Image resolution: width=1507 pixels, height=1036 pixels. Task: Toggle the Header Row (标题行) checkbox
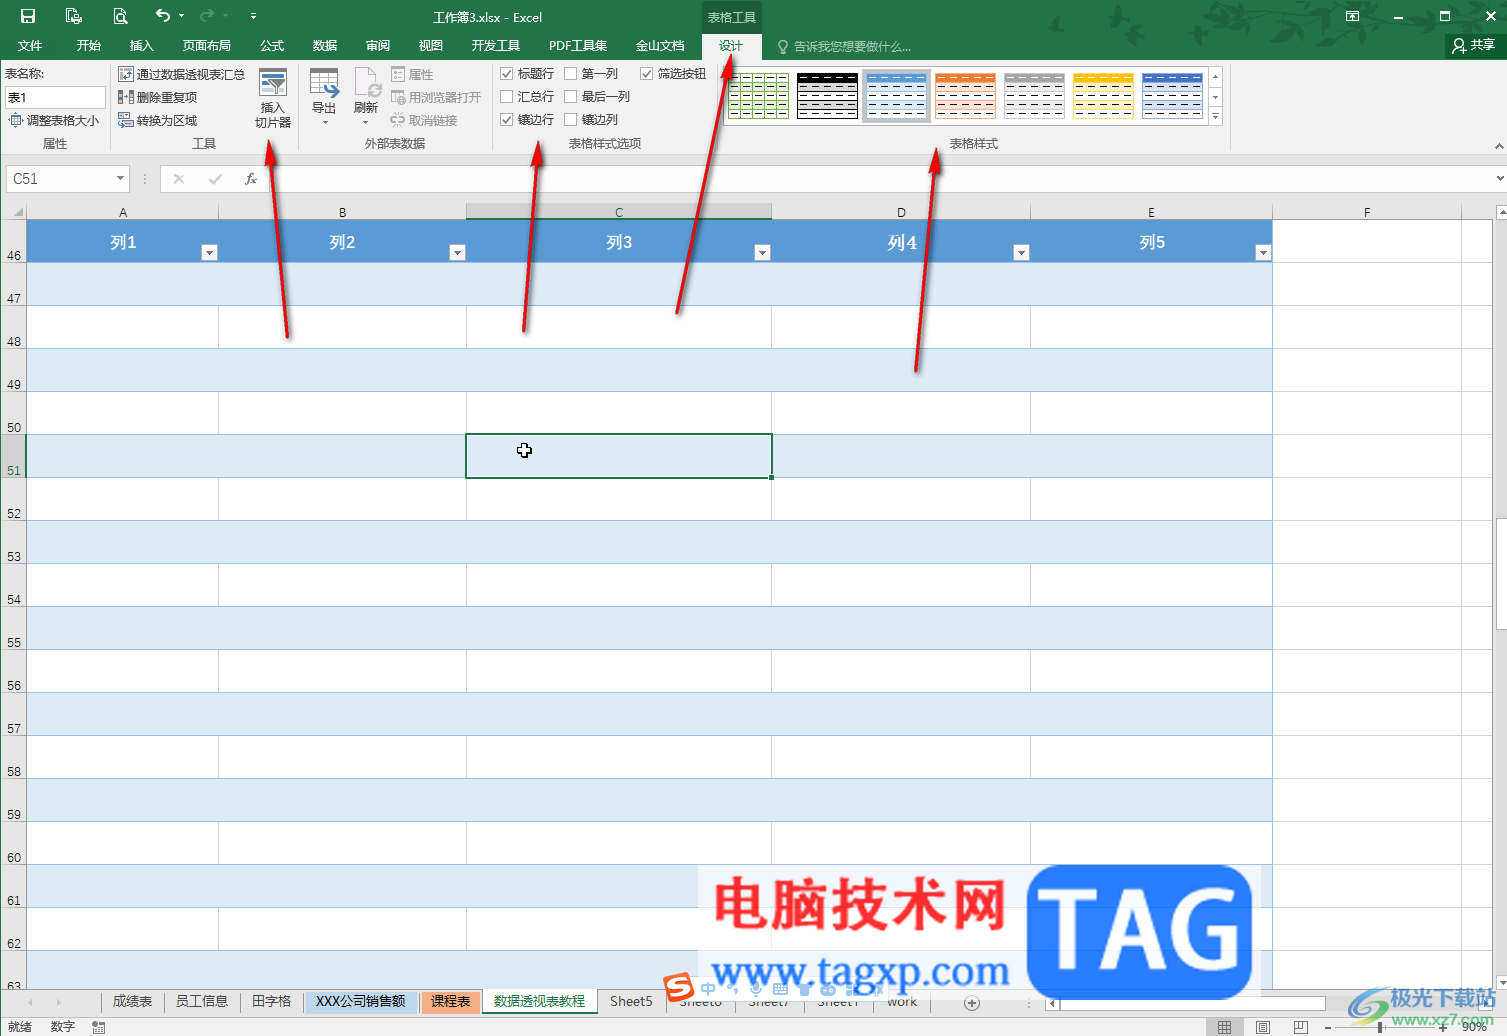point(507,73)
